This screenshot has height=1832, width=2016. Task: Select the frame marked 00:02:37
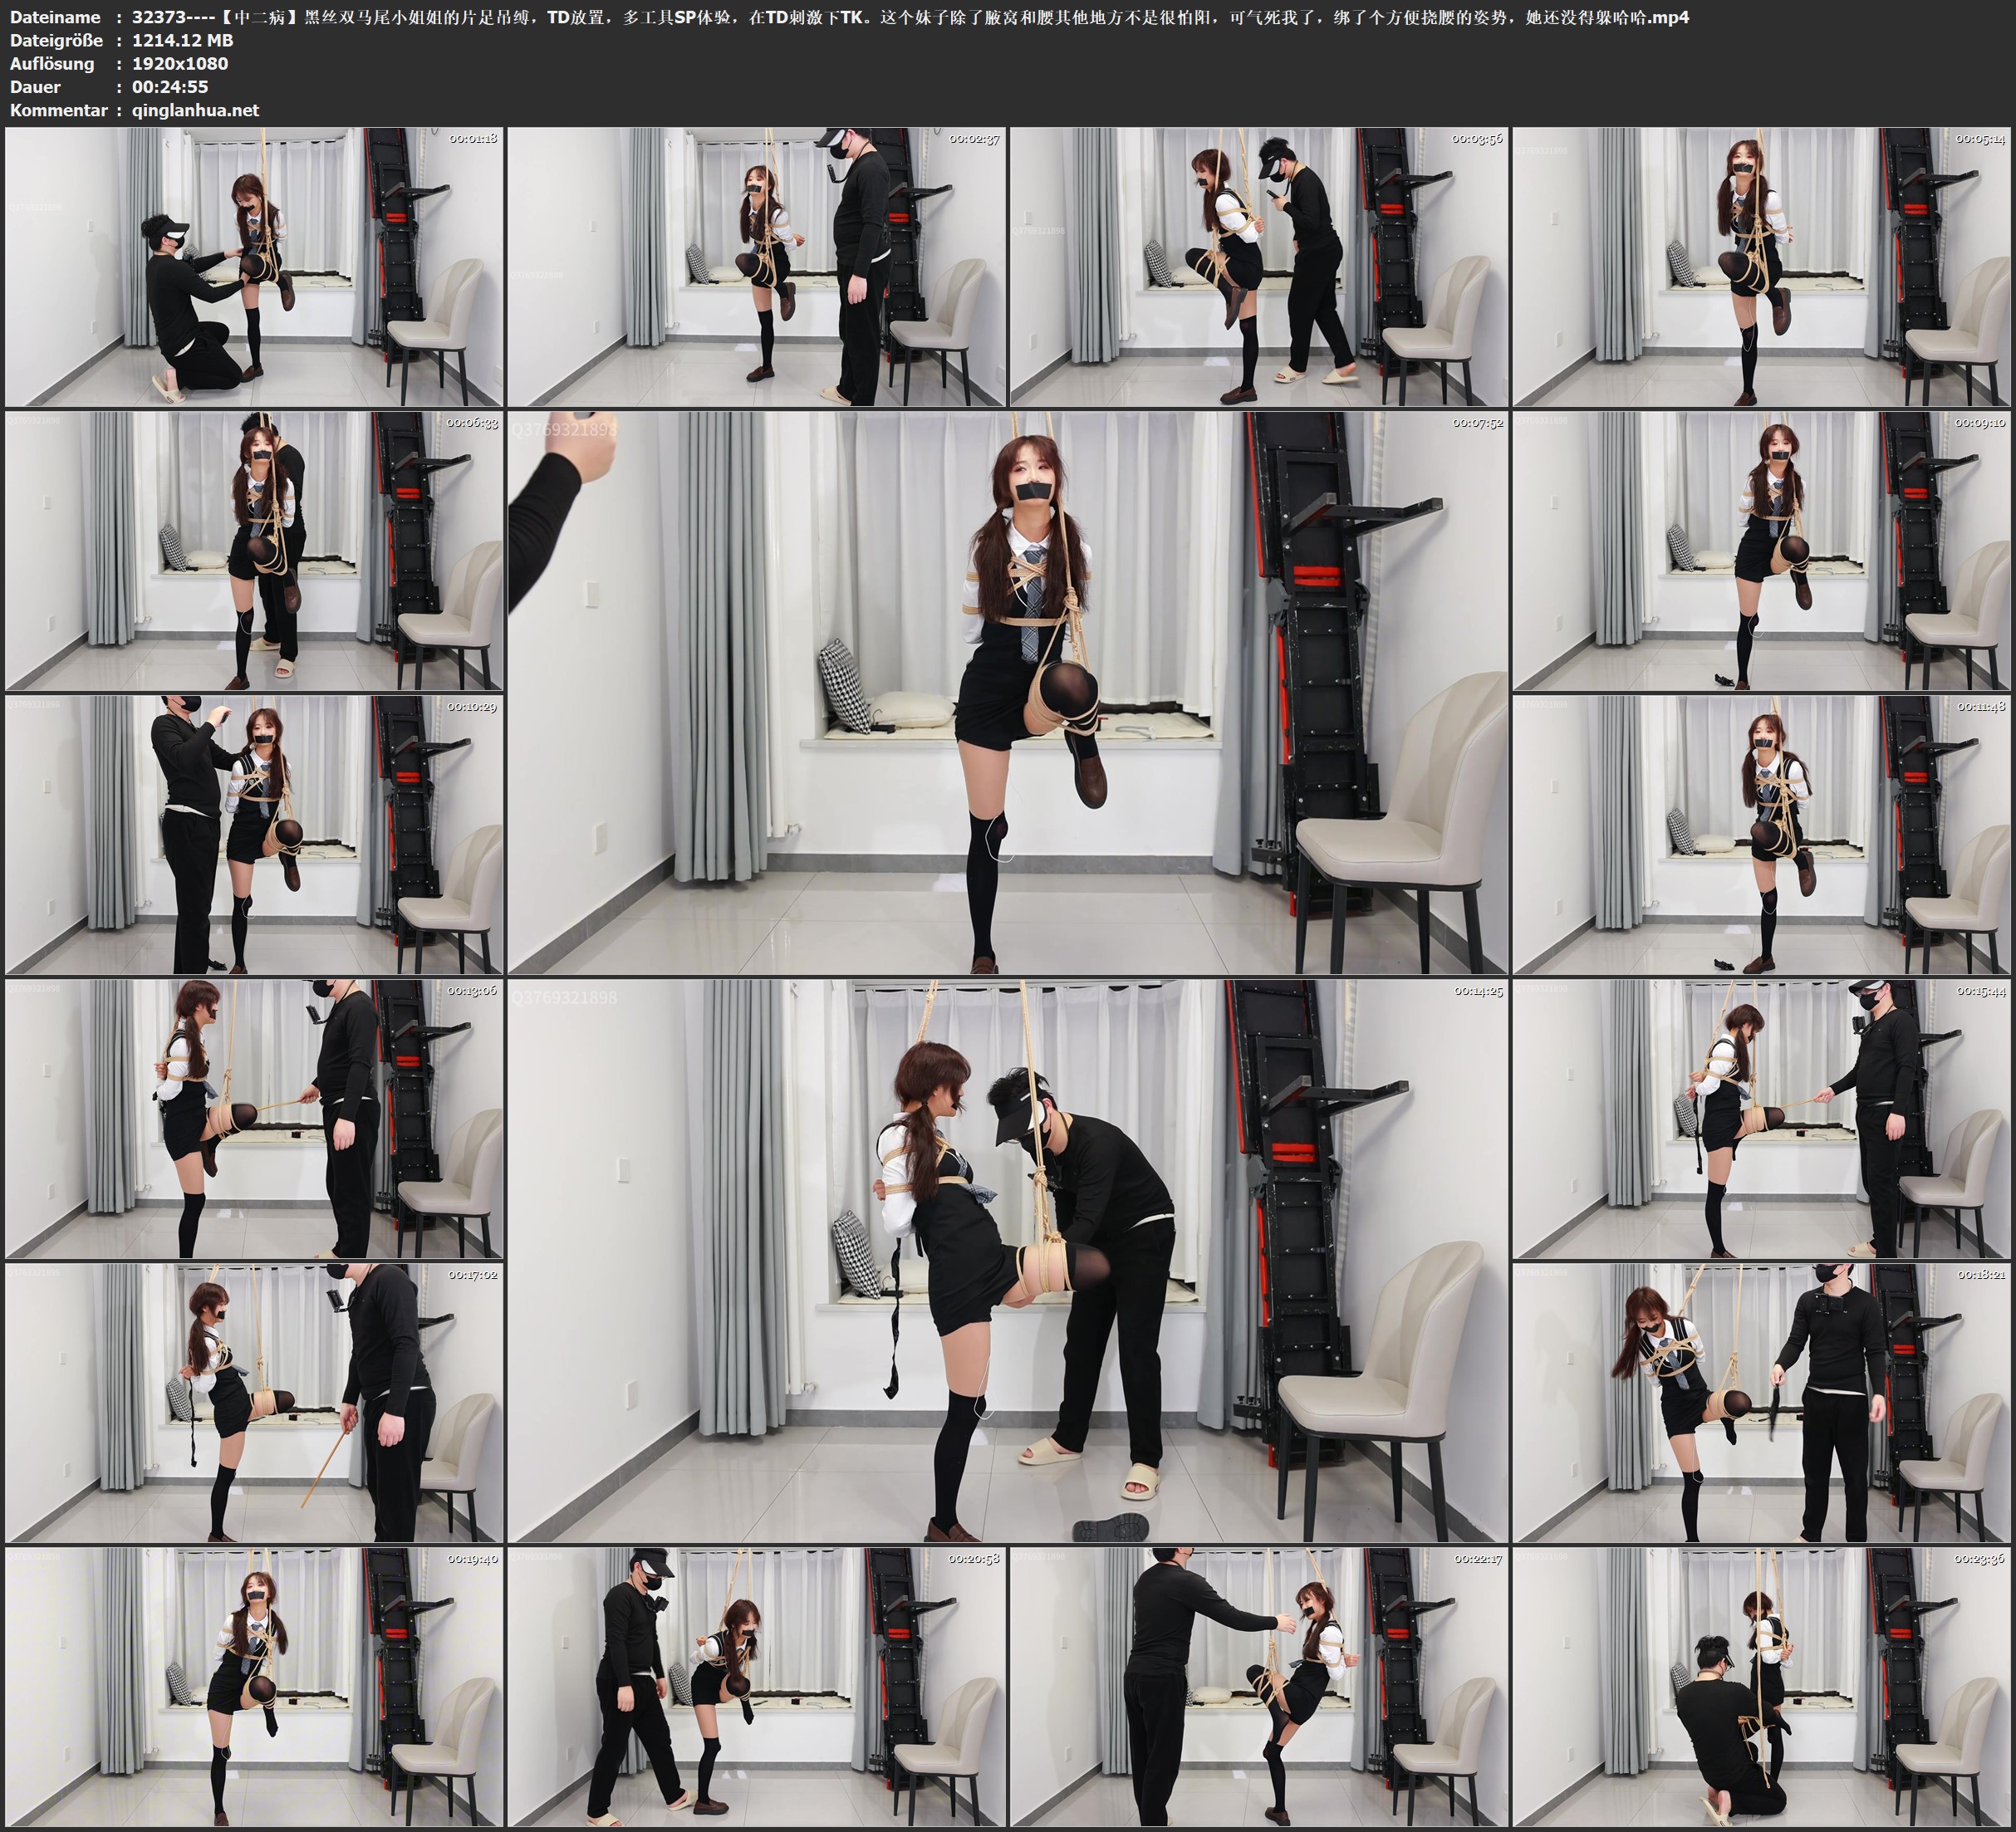coord(756,266)
